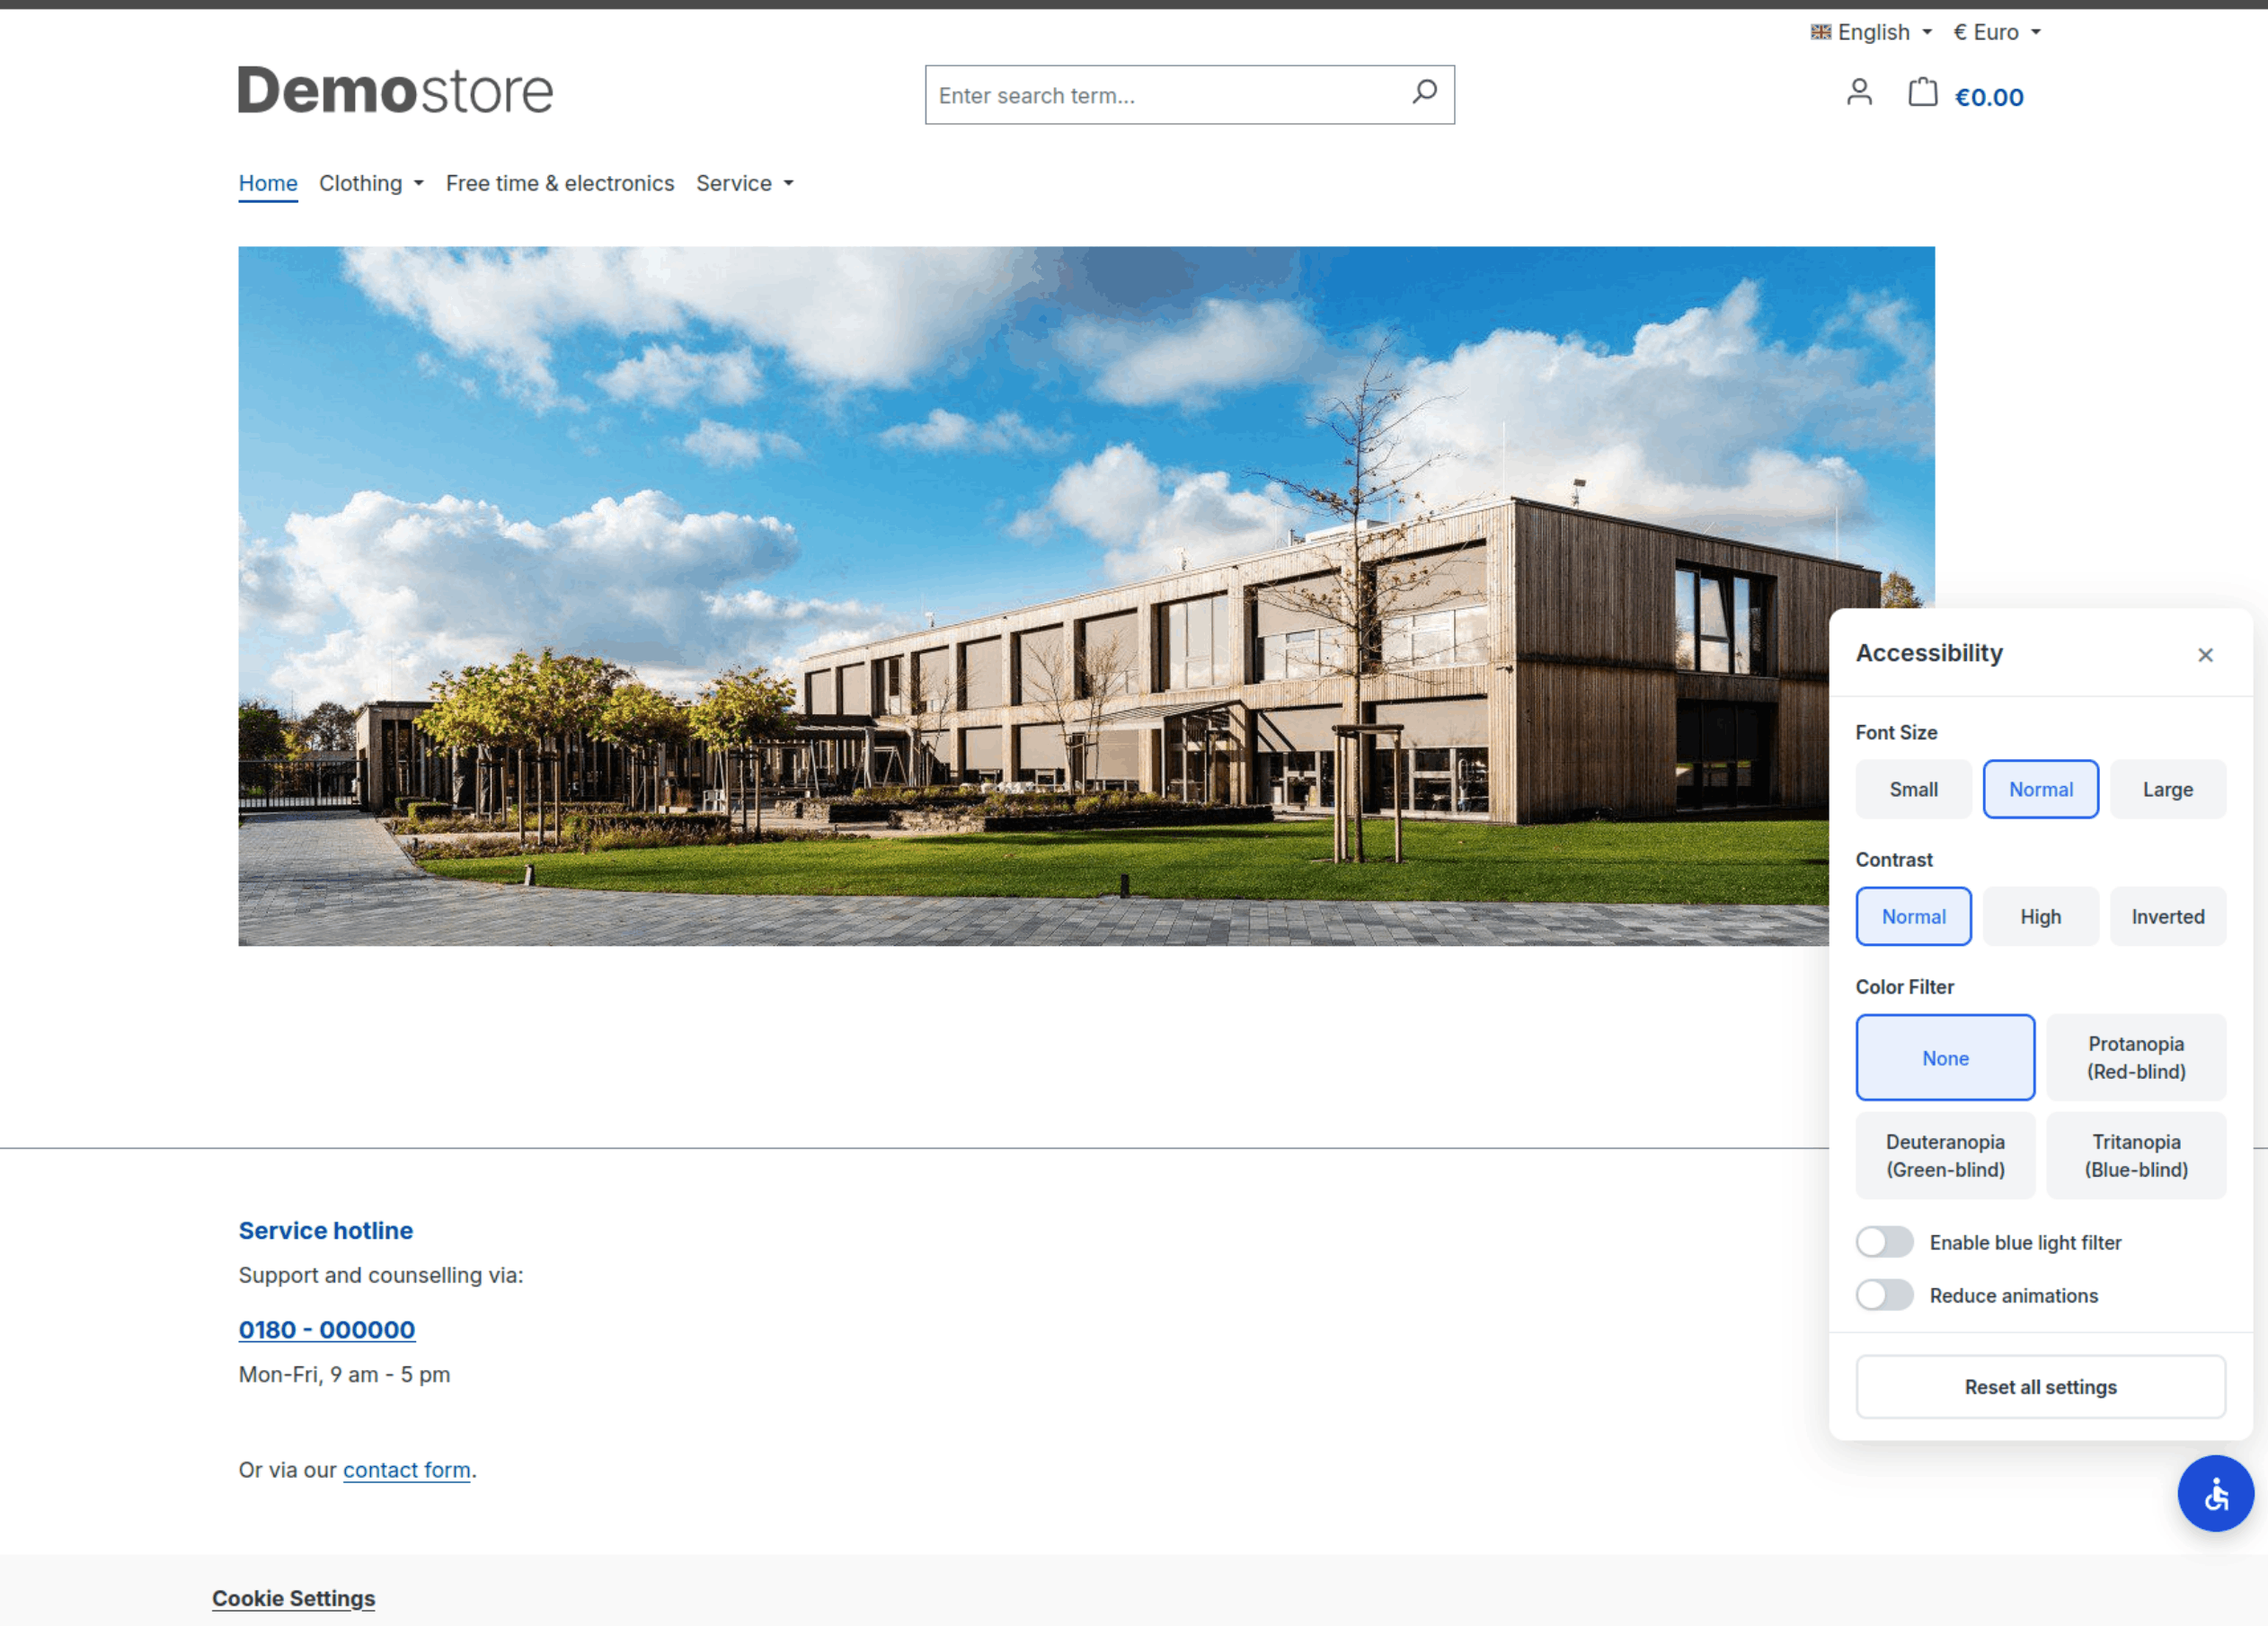Click Reset all settings button
The width and height of the screenshot is (2268, 1626).
pyautogui.click(x=2040, y=1386)
